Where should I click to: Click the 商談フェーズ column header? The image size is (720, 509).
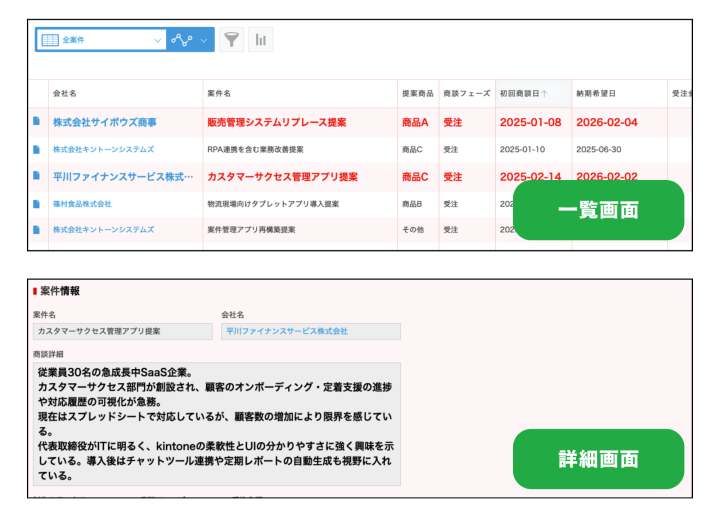click(466, 93)
